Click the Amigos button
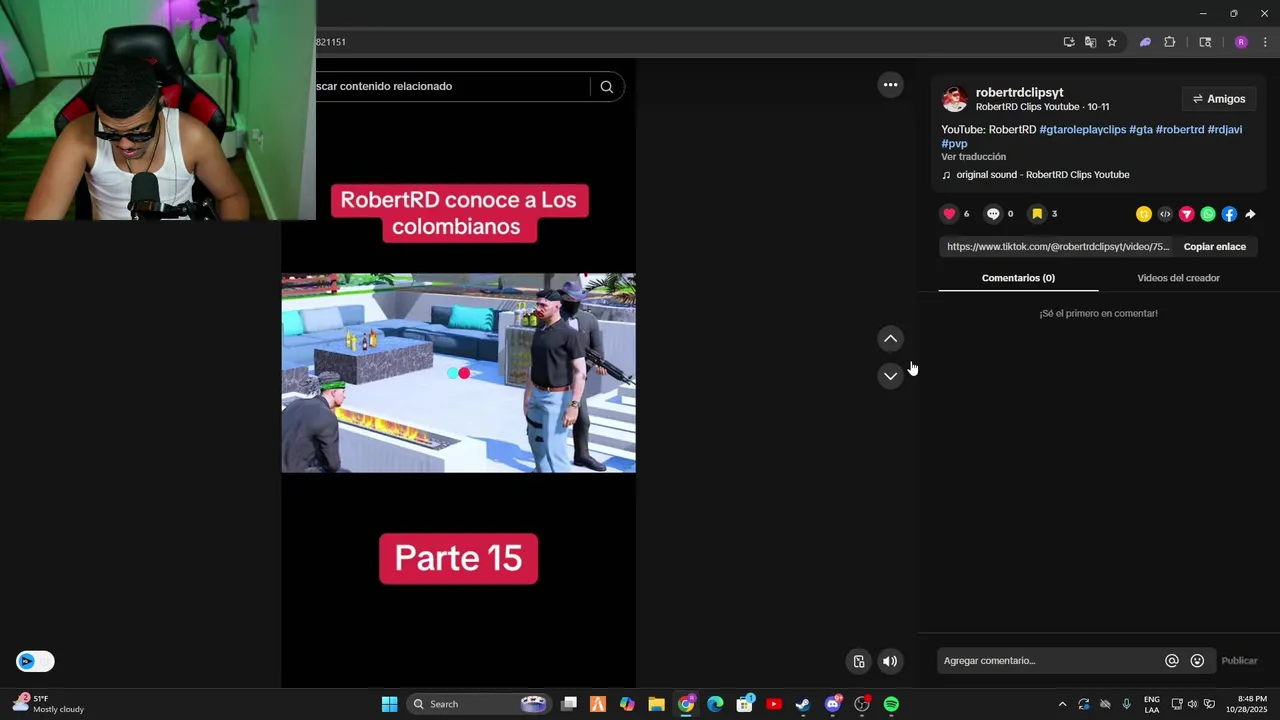 pos(1219,99)
